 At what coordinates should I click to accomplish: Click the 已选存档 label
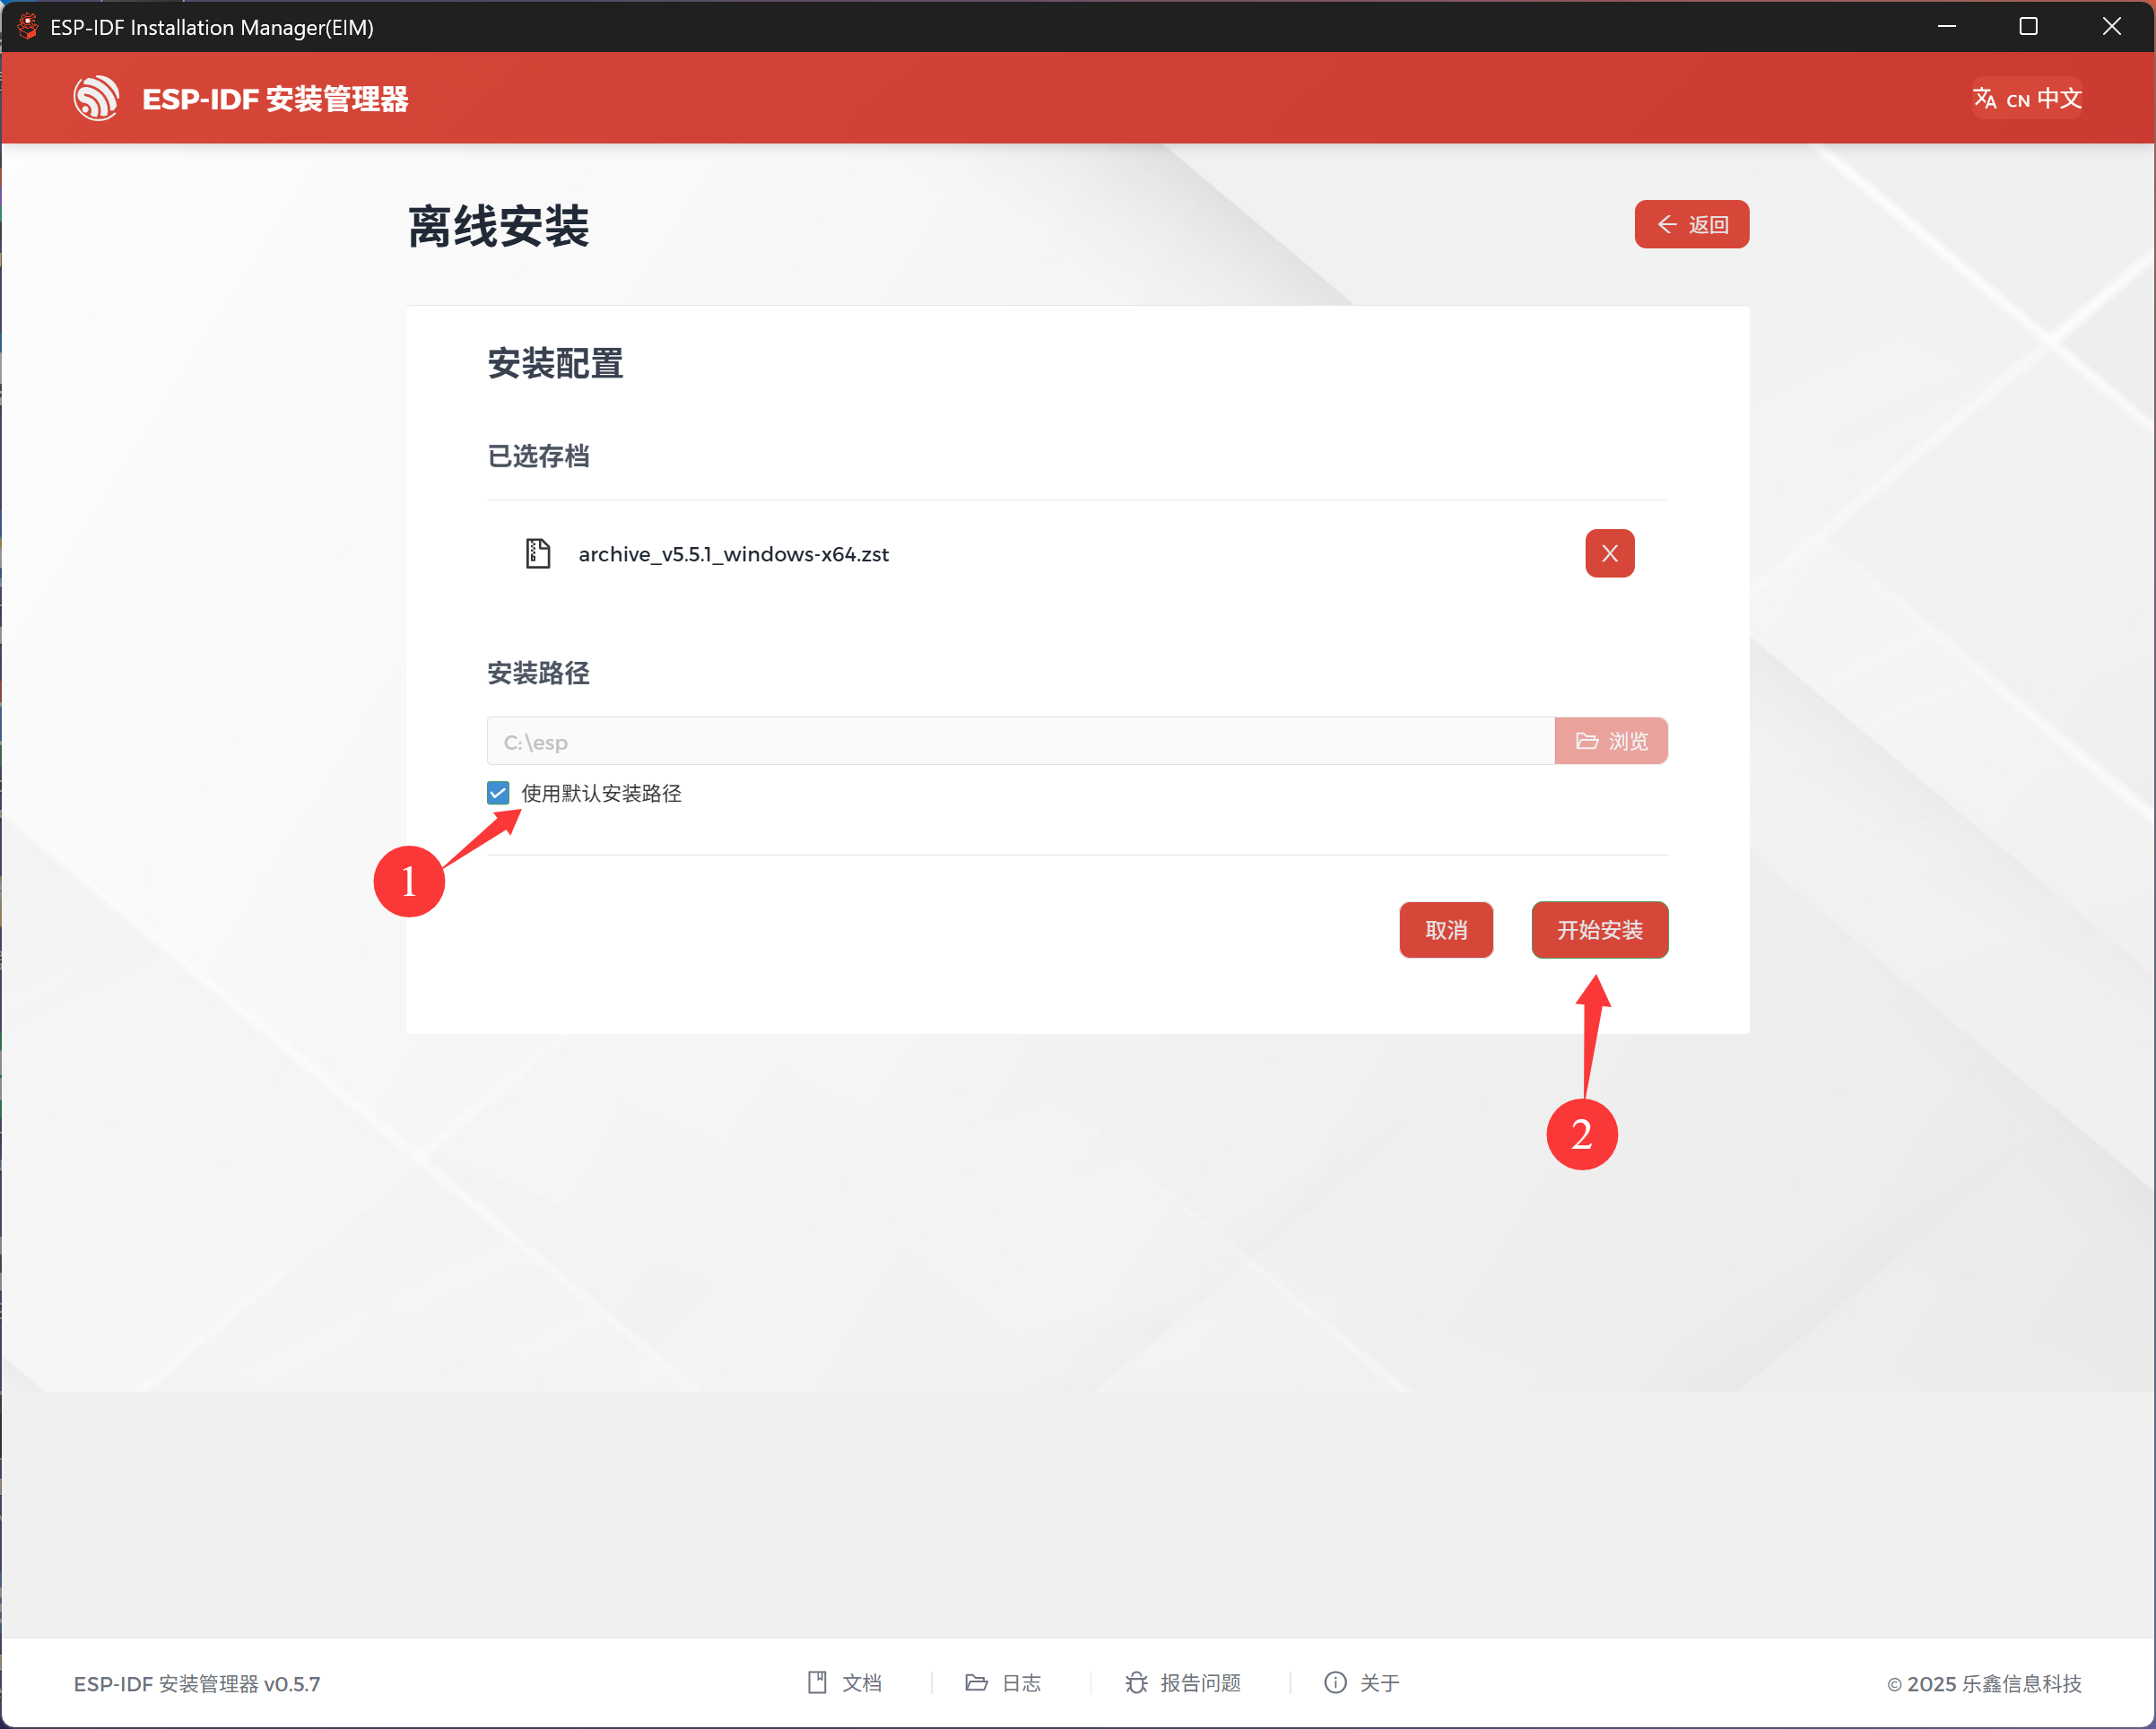tap(538, 457)
